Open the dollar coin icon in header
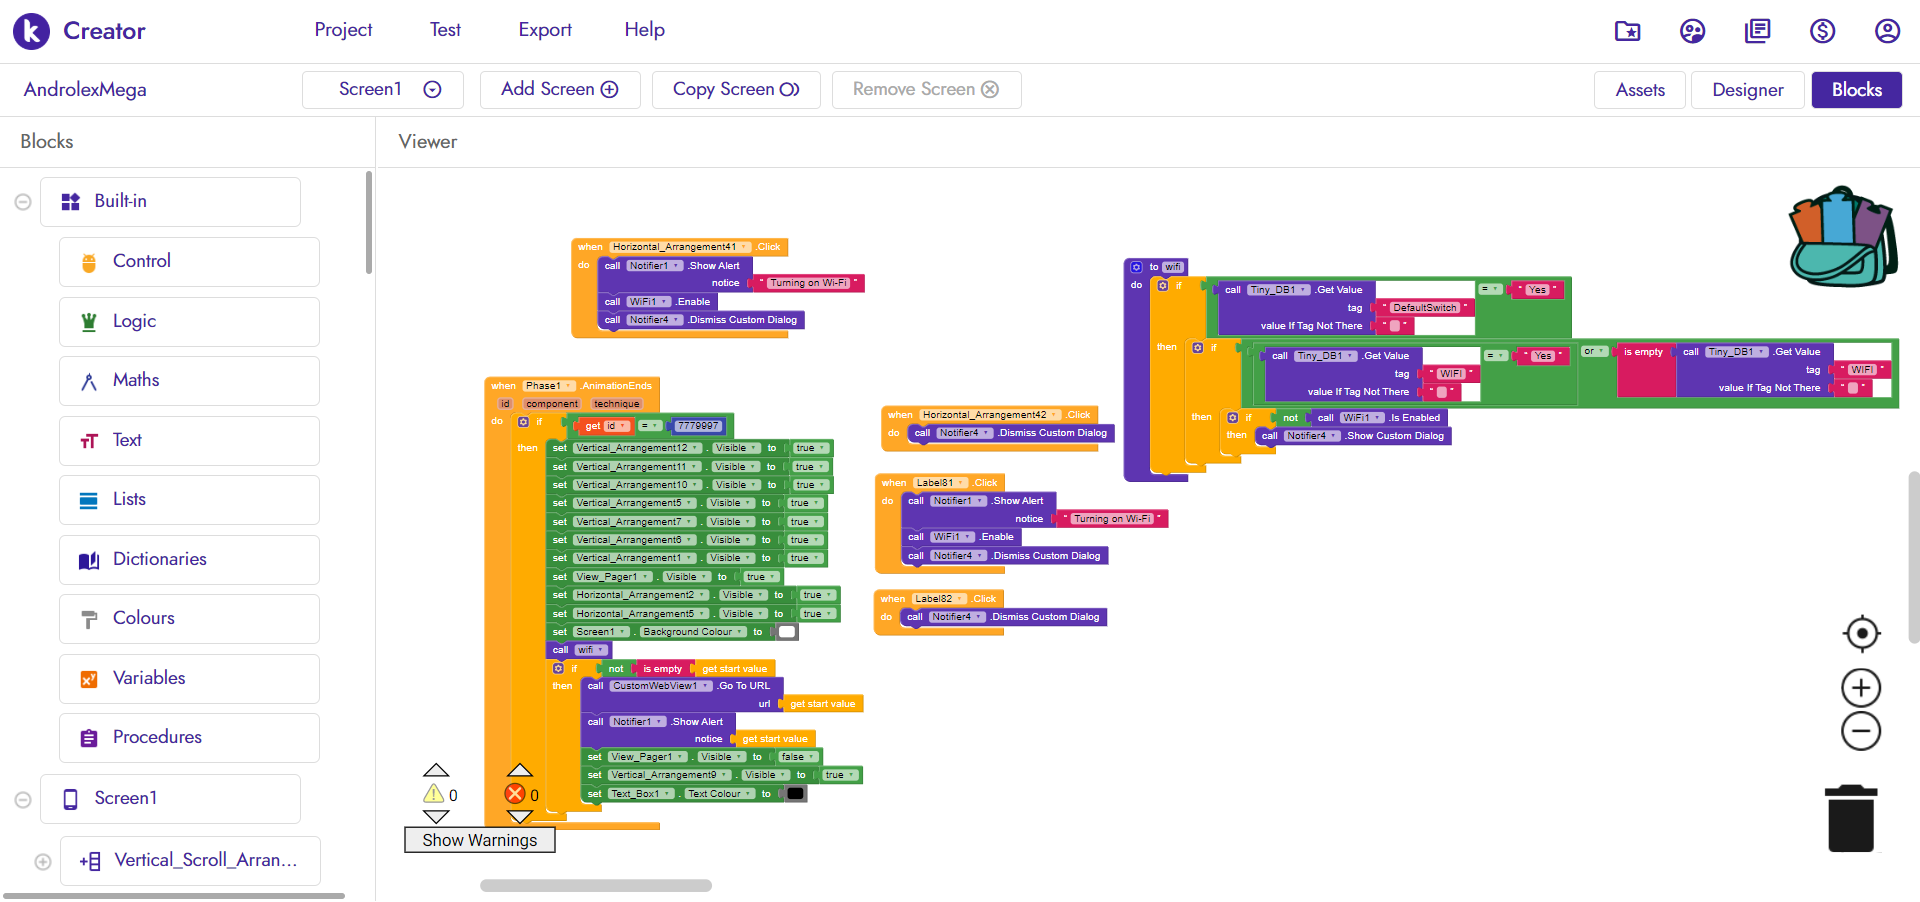Screen dimensions: 1920x902 point(1822,31)
